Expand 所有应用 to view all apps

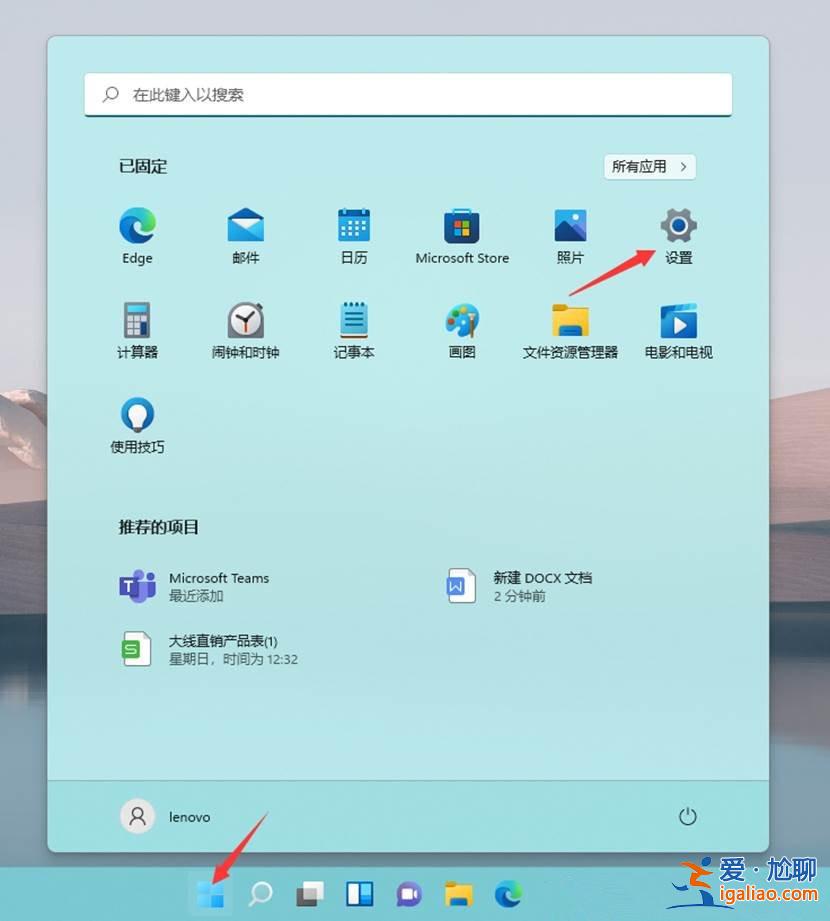(x=648, y=167)
